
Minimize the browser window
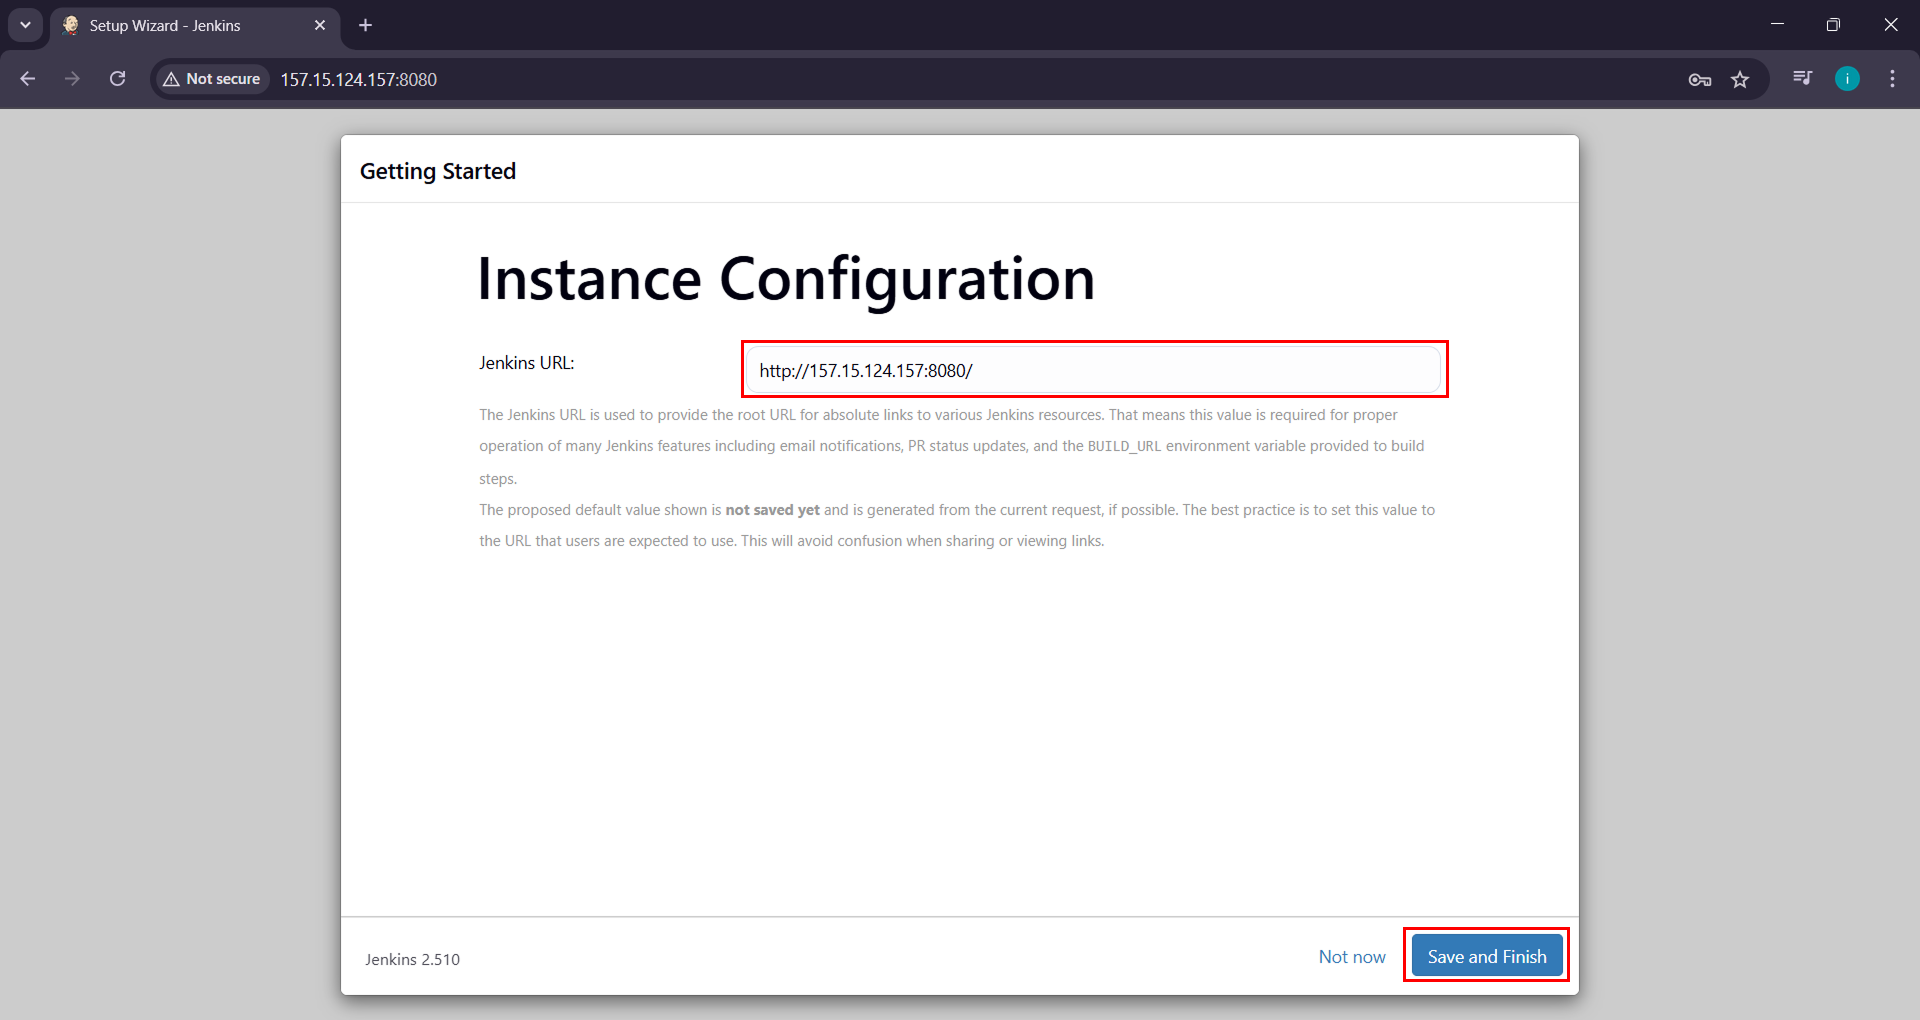(x=1777, y=24)
